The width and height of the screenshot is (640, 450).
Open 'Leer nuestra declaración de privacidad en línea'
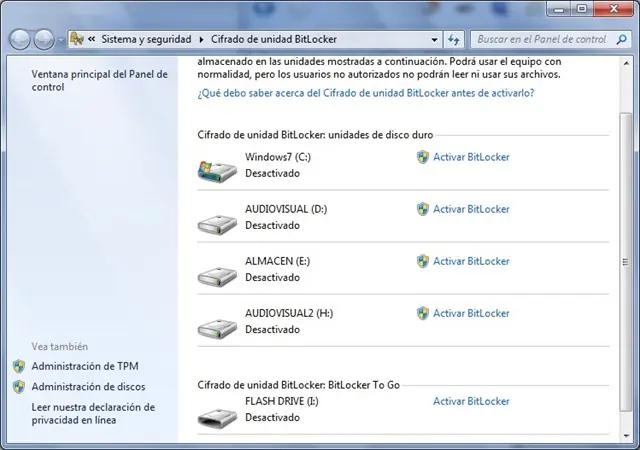pyautogui.click(x=93, y=414)
